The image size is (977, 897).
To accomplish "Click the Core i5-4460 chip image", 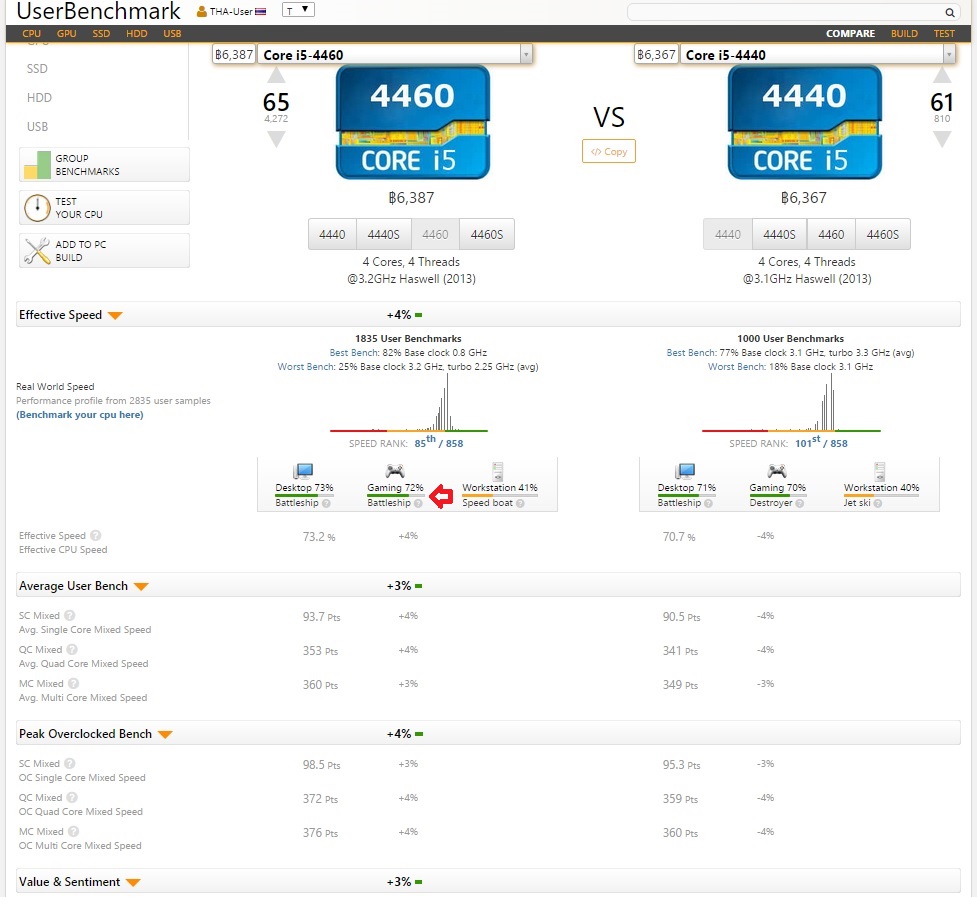I will click(412, 122).
